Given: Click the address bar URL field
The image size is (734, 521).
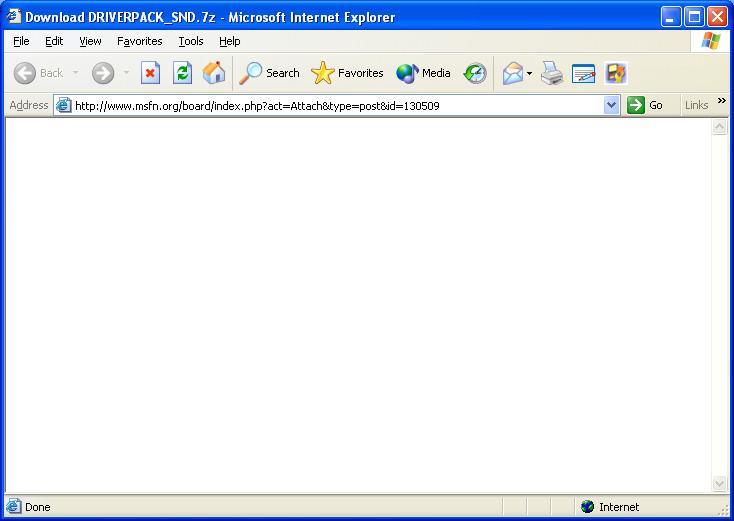Looking at the screenshot, I should click(338, 106).
